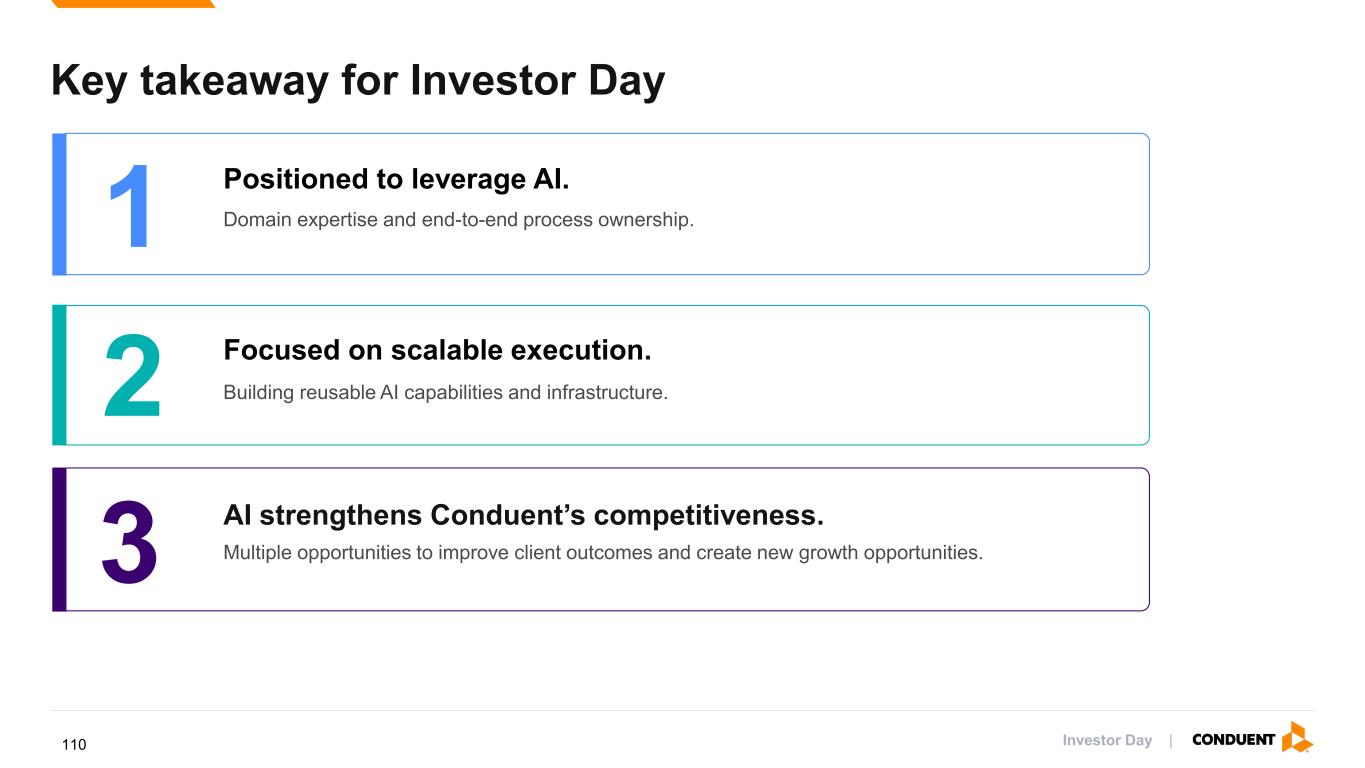Click the orange accent bar at top-left
This screenshot has height=768, width=1365.
[133, 4]
